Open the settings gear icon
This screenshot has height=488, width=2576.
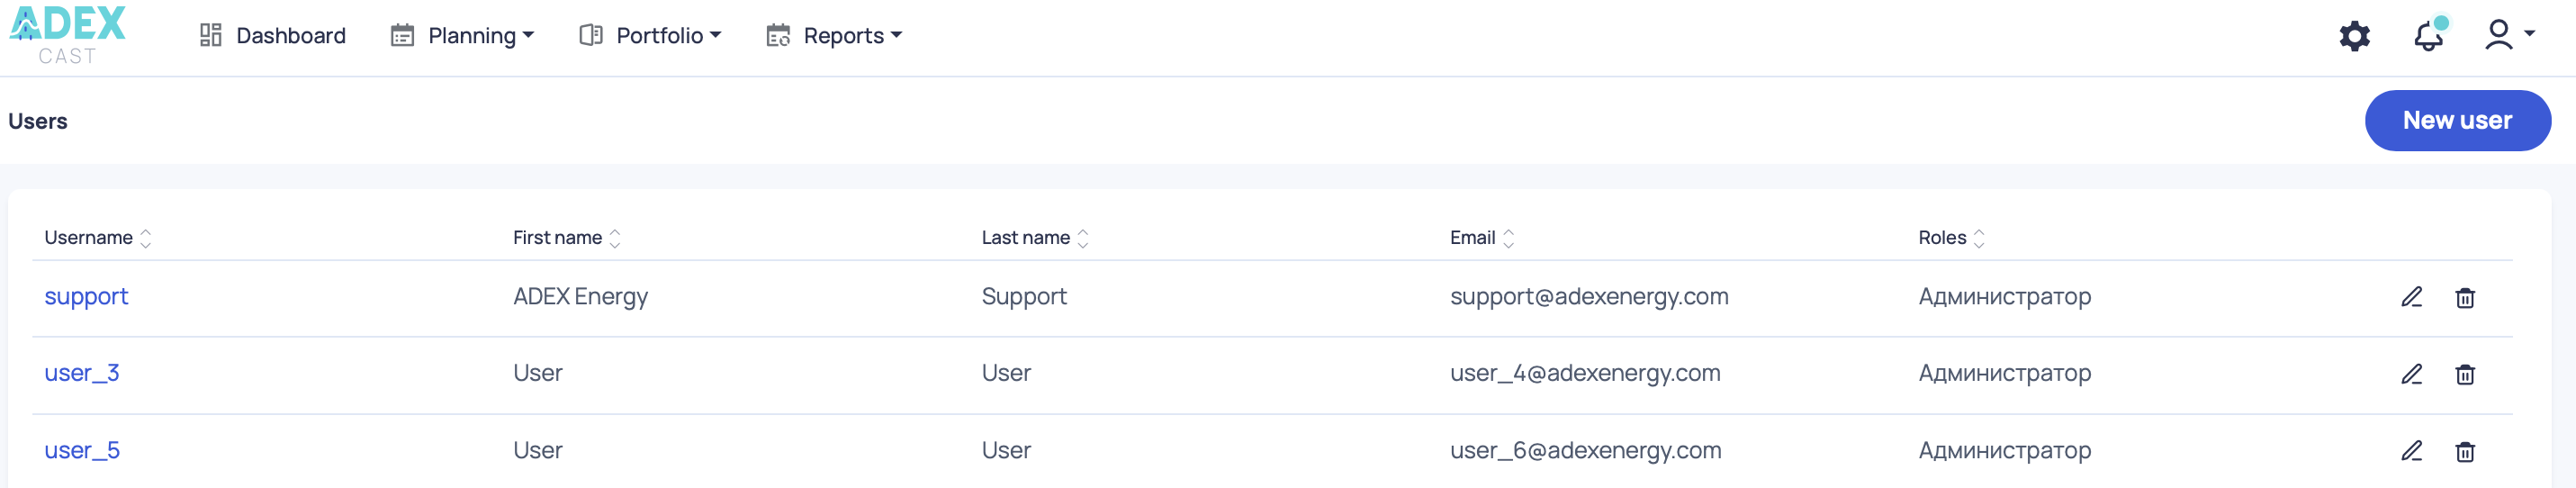click(x=2354, y=36)
